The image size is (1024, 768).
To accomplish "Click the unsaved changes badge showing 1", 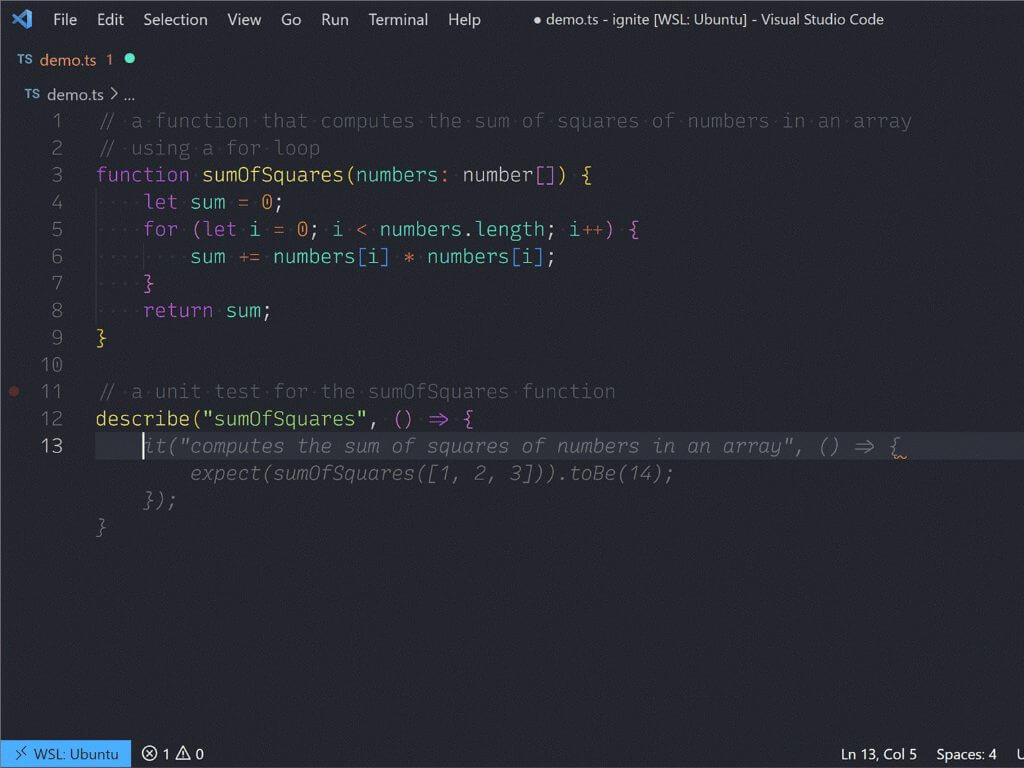I will point(111,60).
